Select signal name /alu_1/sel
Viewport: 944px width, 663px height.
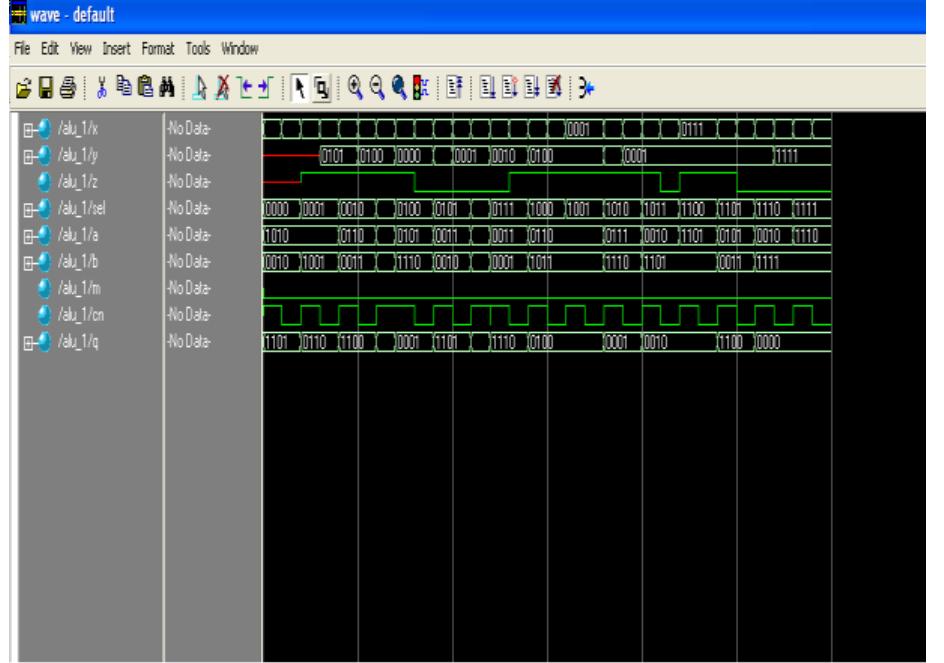click(81, 208)
